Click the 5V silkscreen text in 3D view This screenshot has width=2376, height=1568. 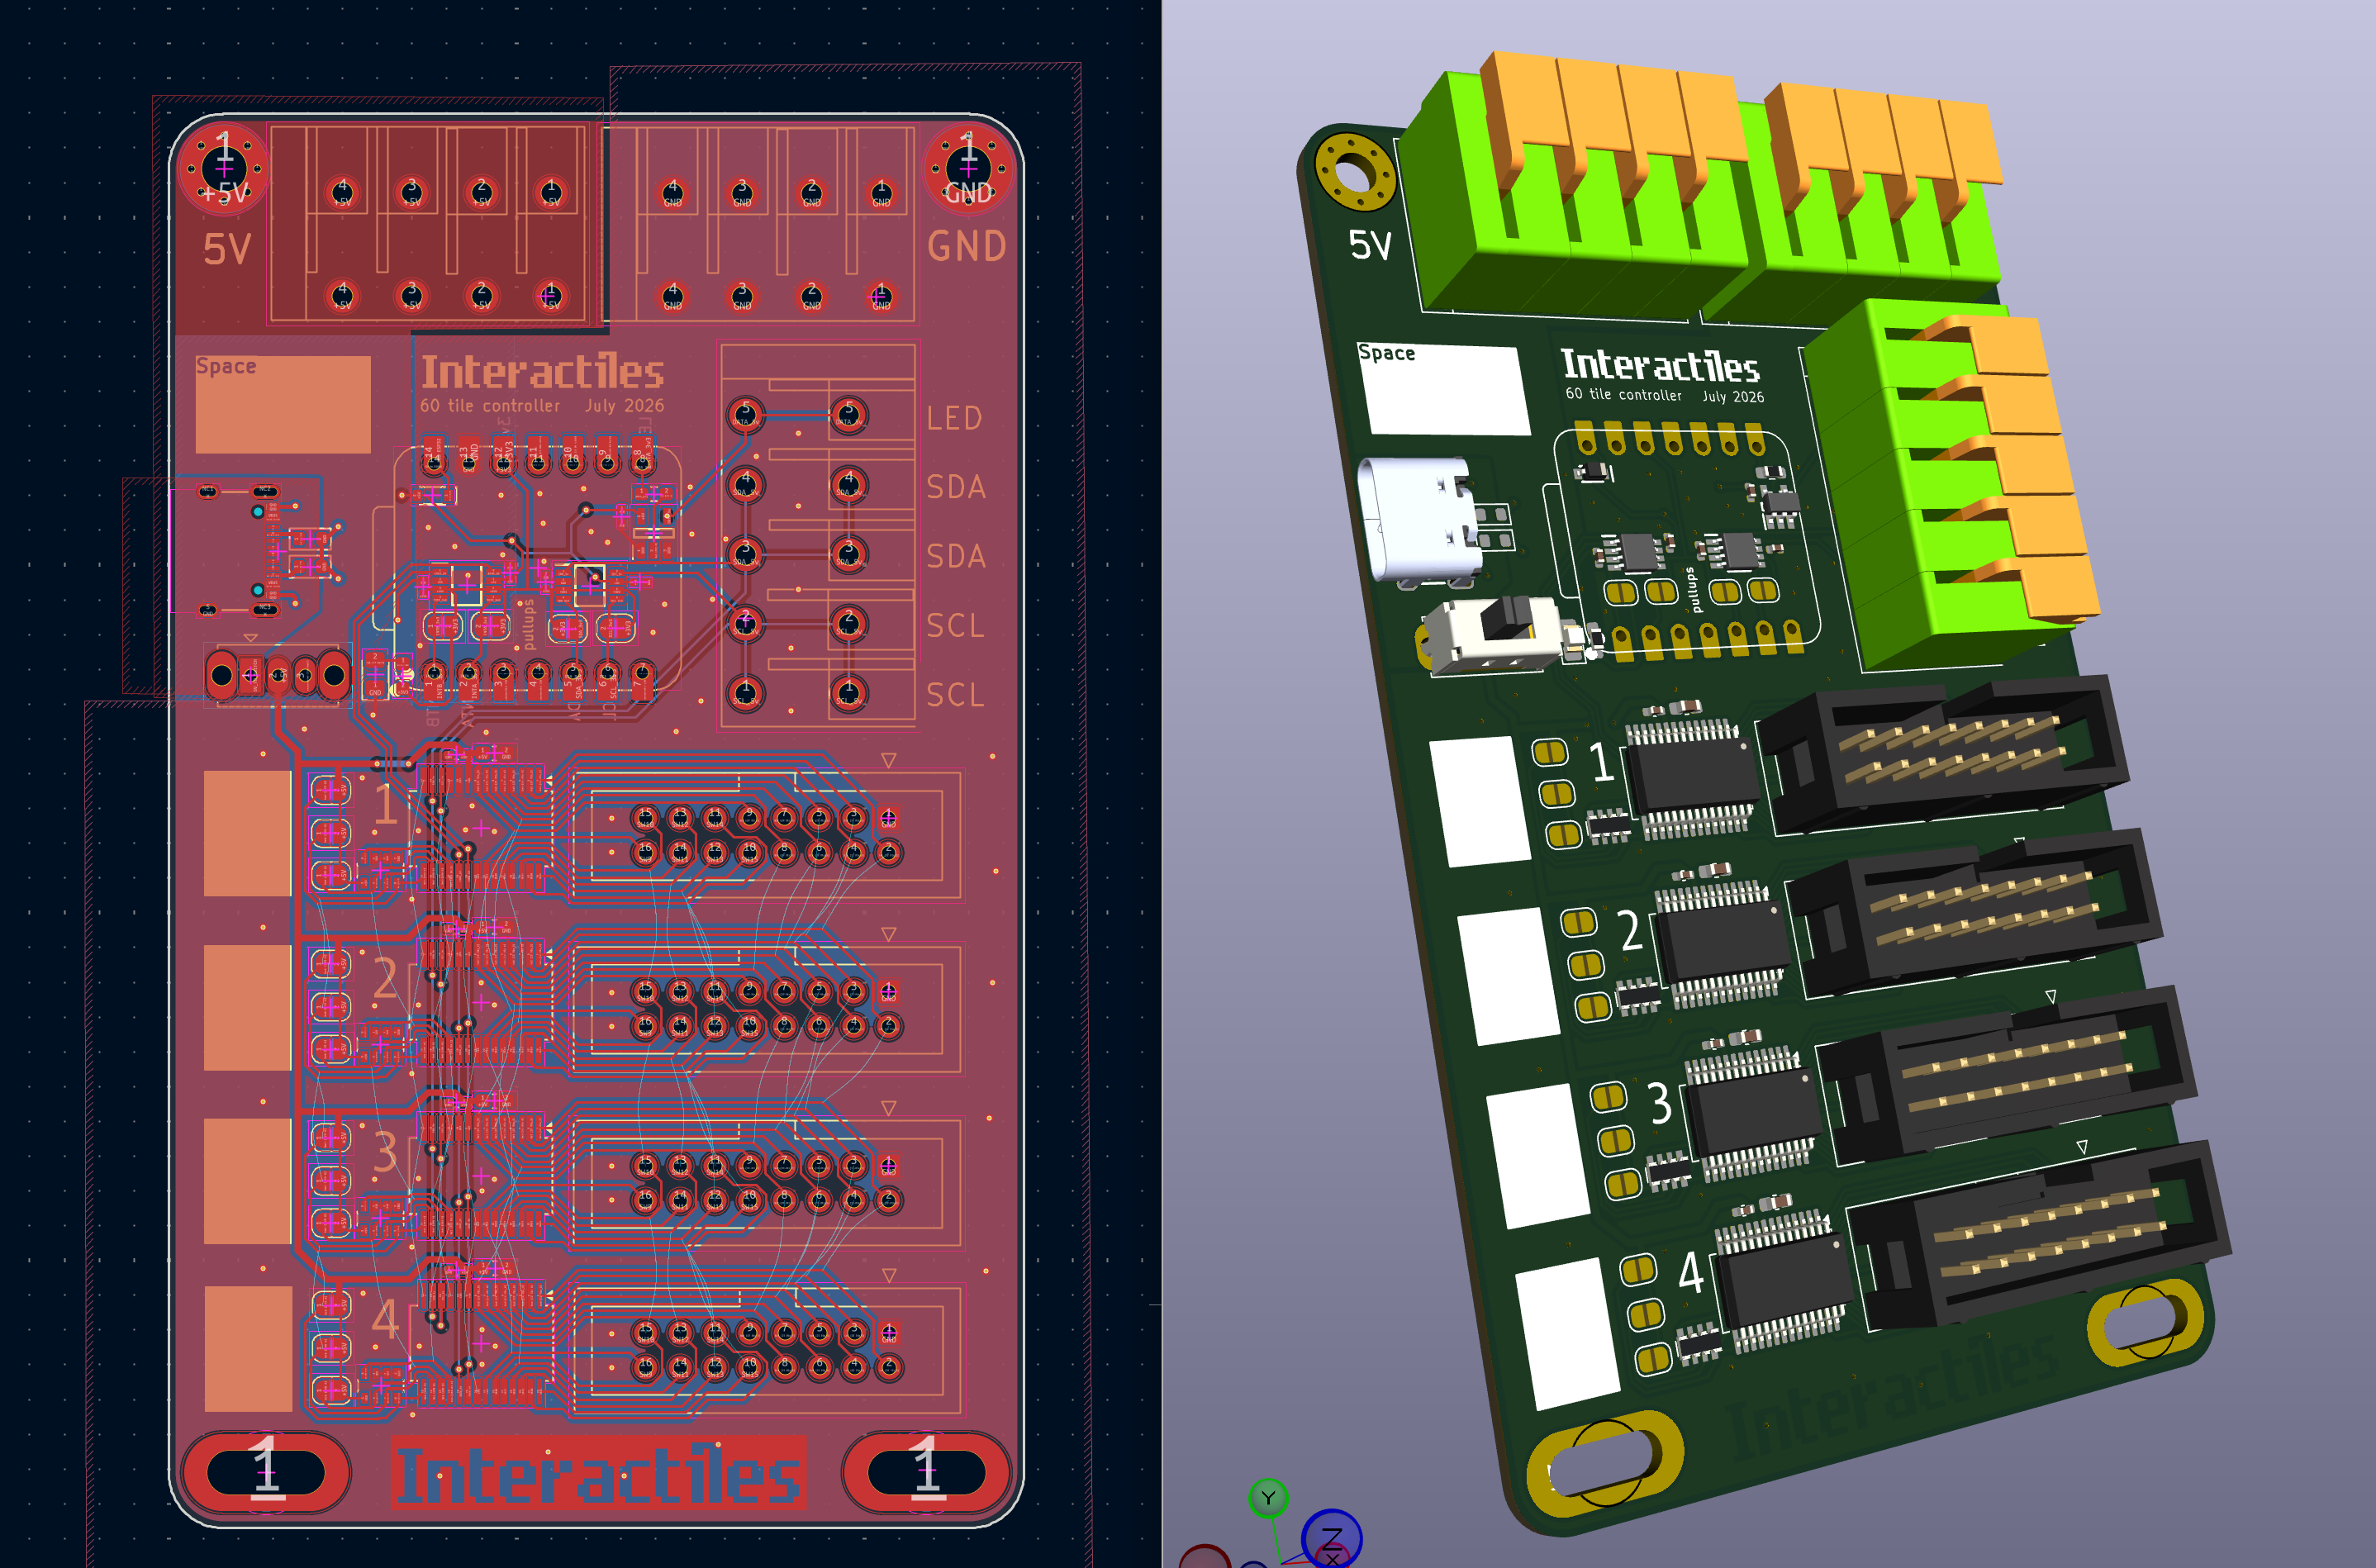[x=1370, y=246]
